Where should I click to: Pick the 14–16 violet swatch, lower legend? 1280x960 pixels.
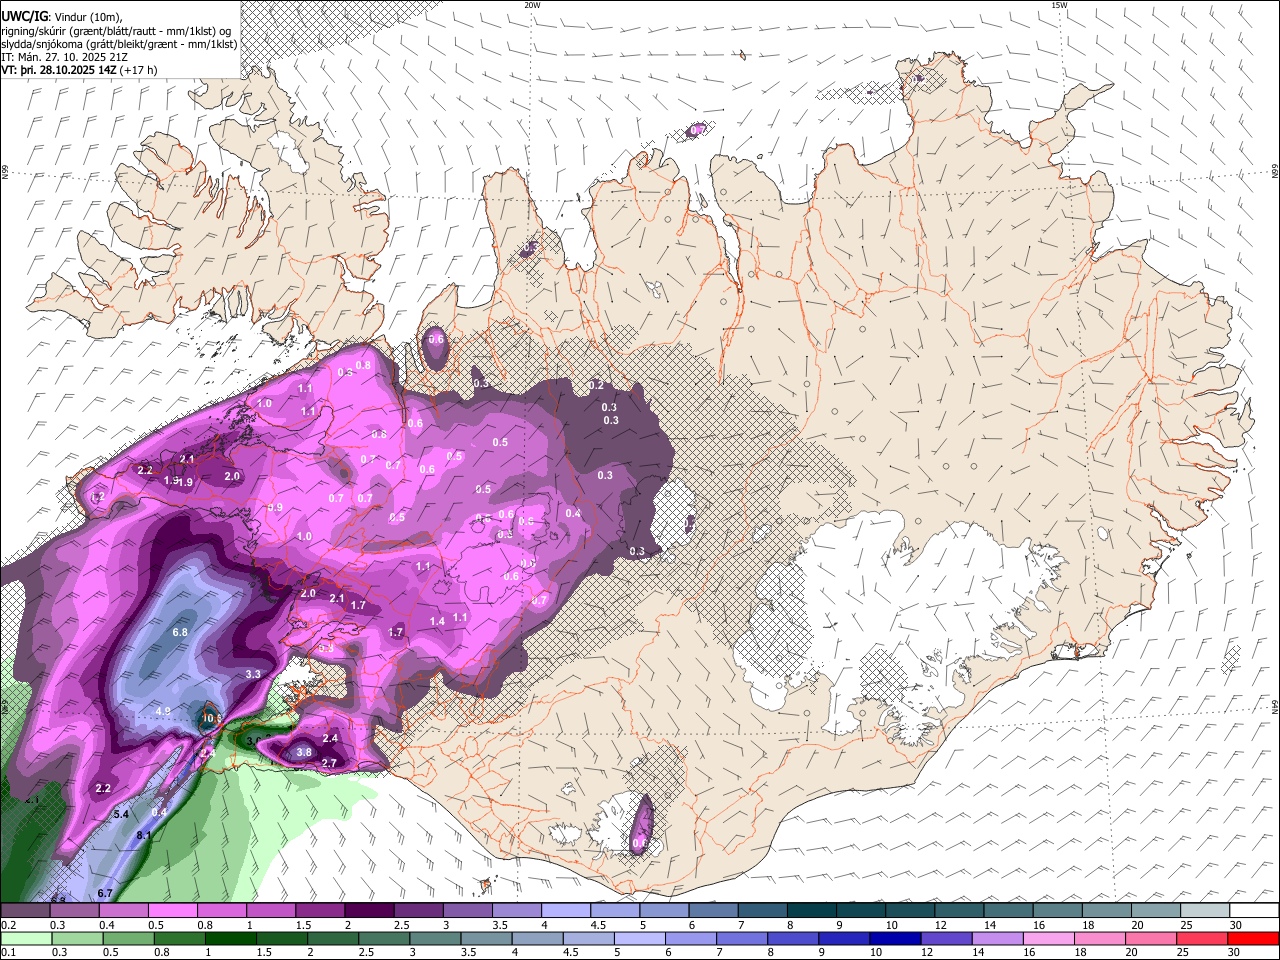997,938
